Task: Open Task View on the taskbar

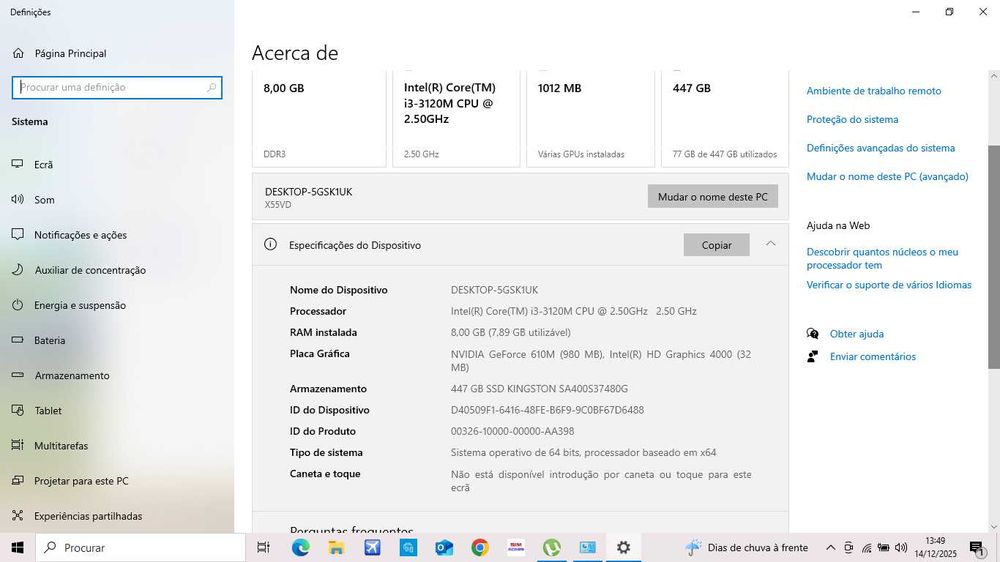Action: pos(263,547)
